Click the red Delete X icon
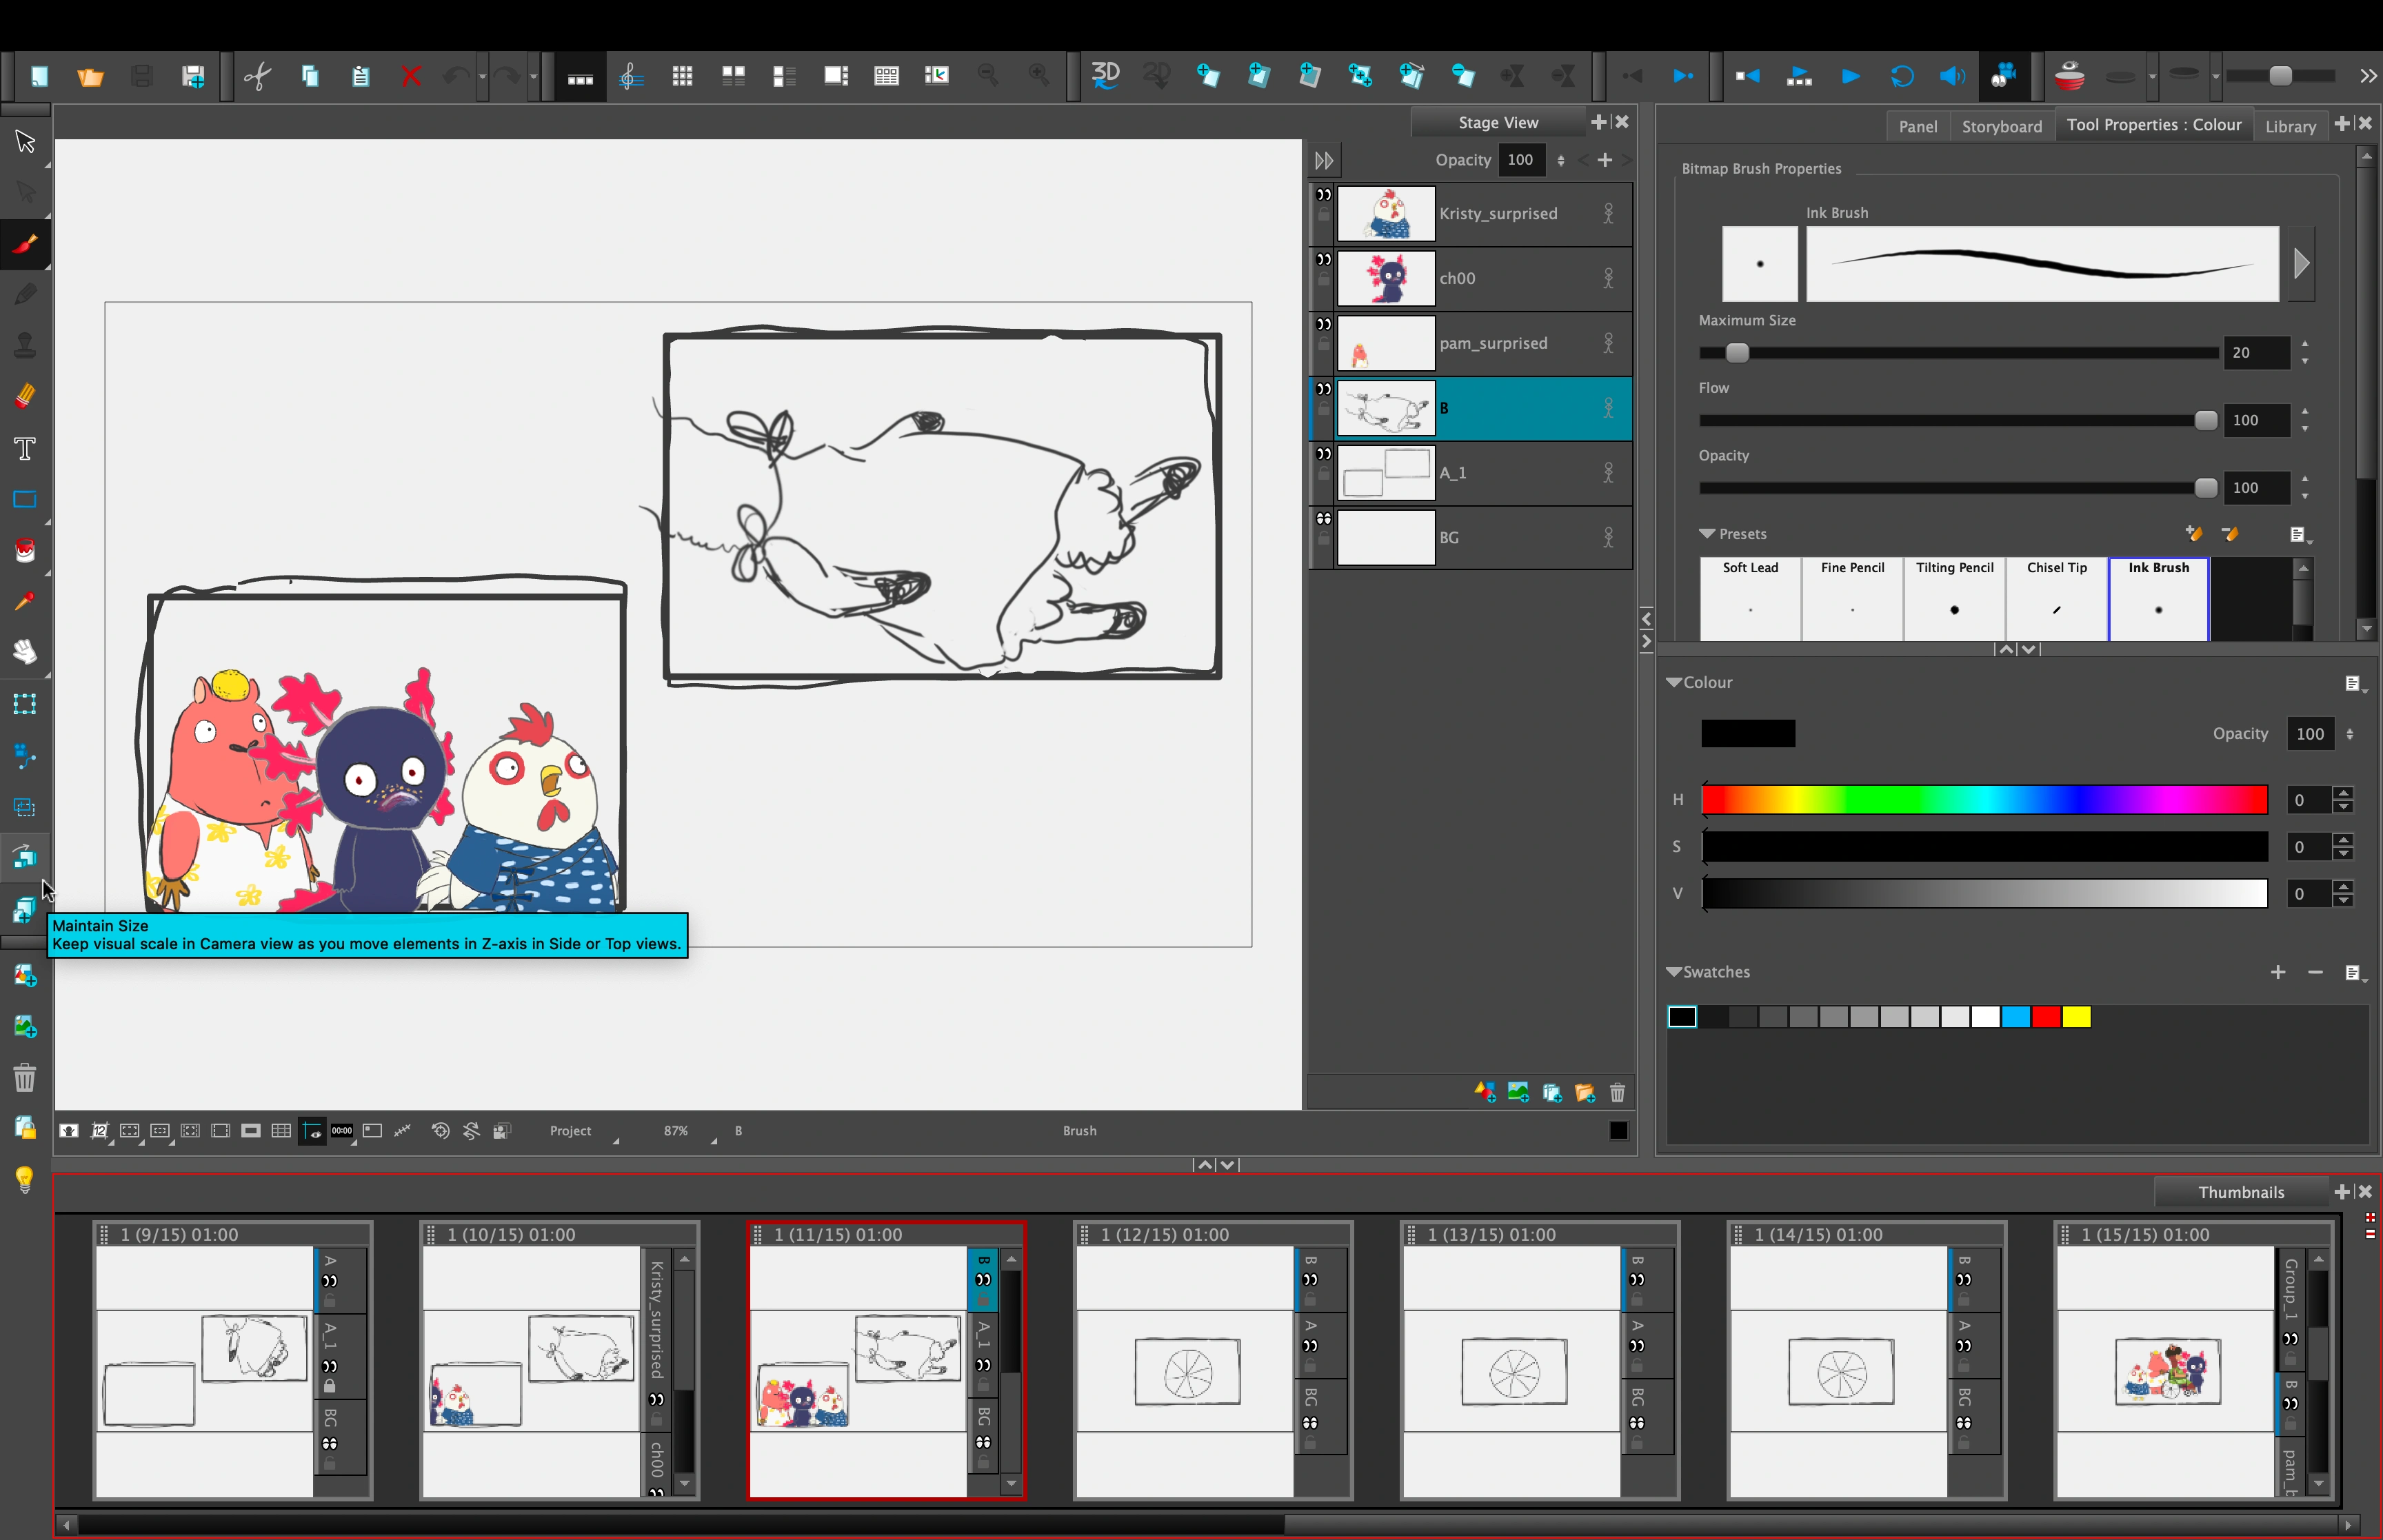The width and height of the screenshot is (2383, 1540). point(410,76)
